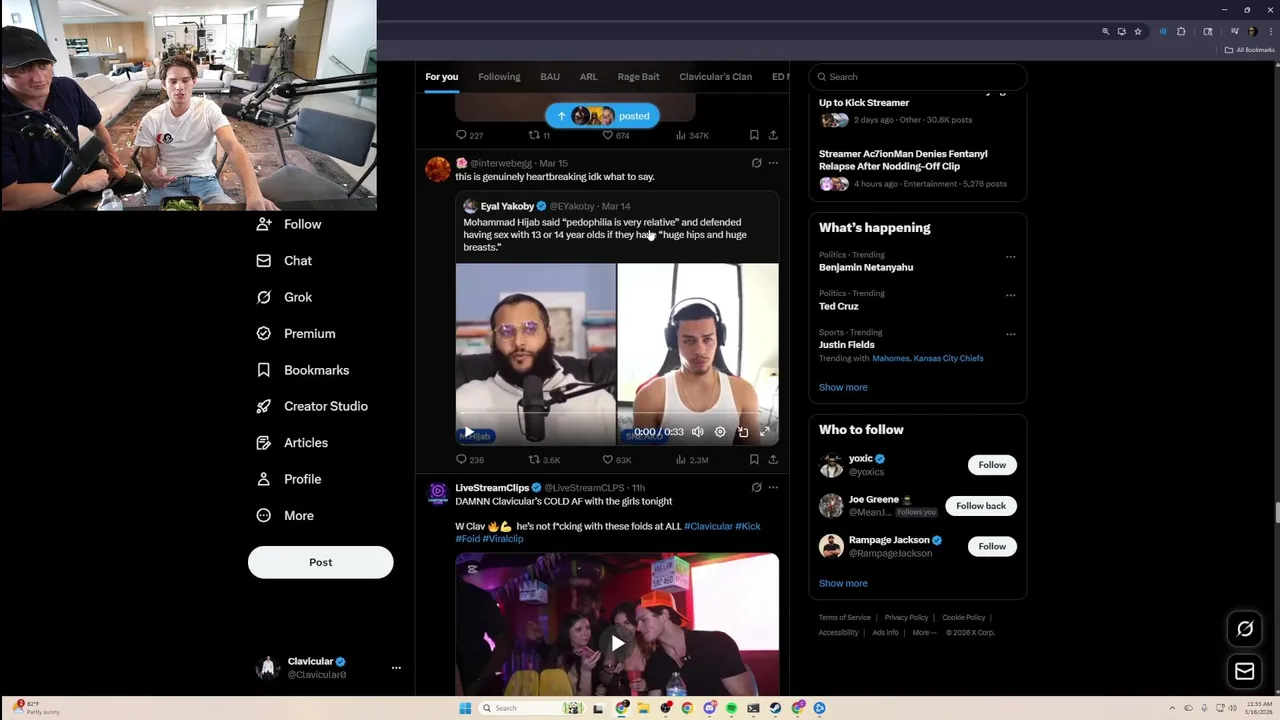Viewport: 1280px width, 720px height.
Task: Open Grok from the sidebar
Action: [x=284, y=297]
